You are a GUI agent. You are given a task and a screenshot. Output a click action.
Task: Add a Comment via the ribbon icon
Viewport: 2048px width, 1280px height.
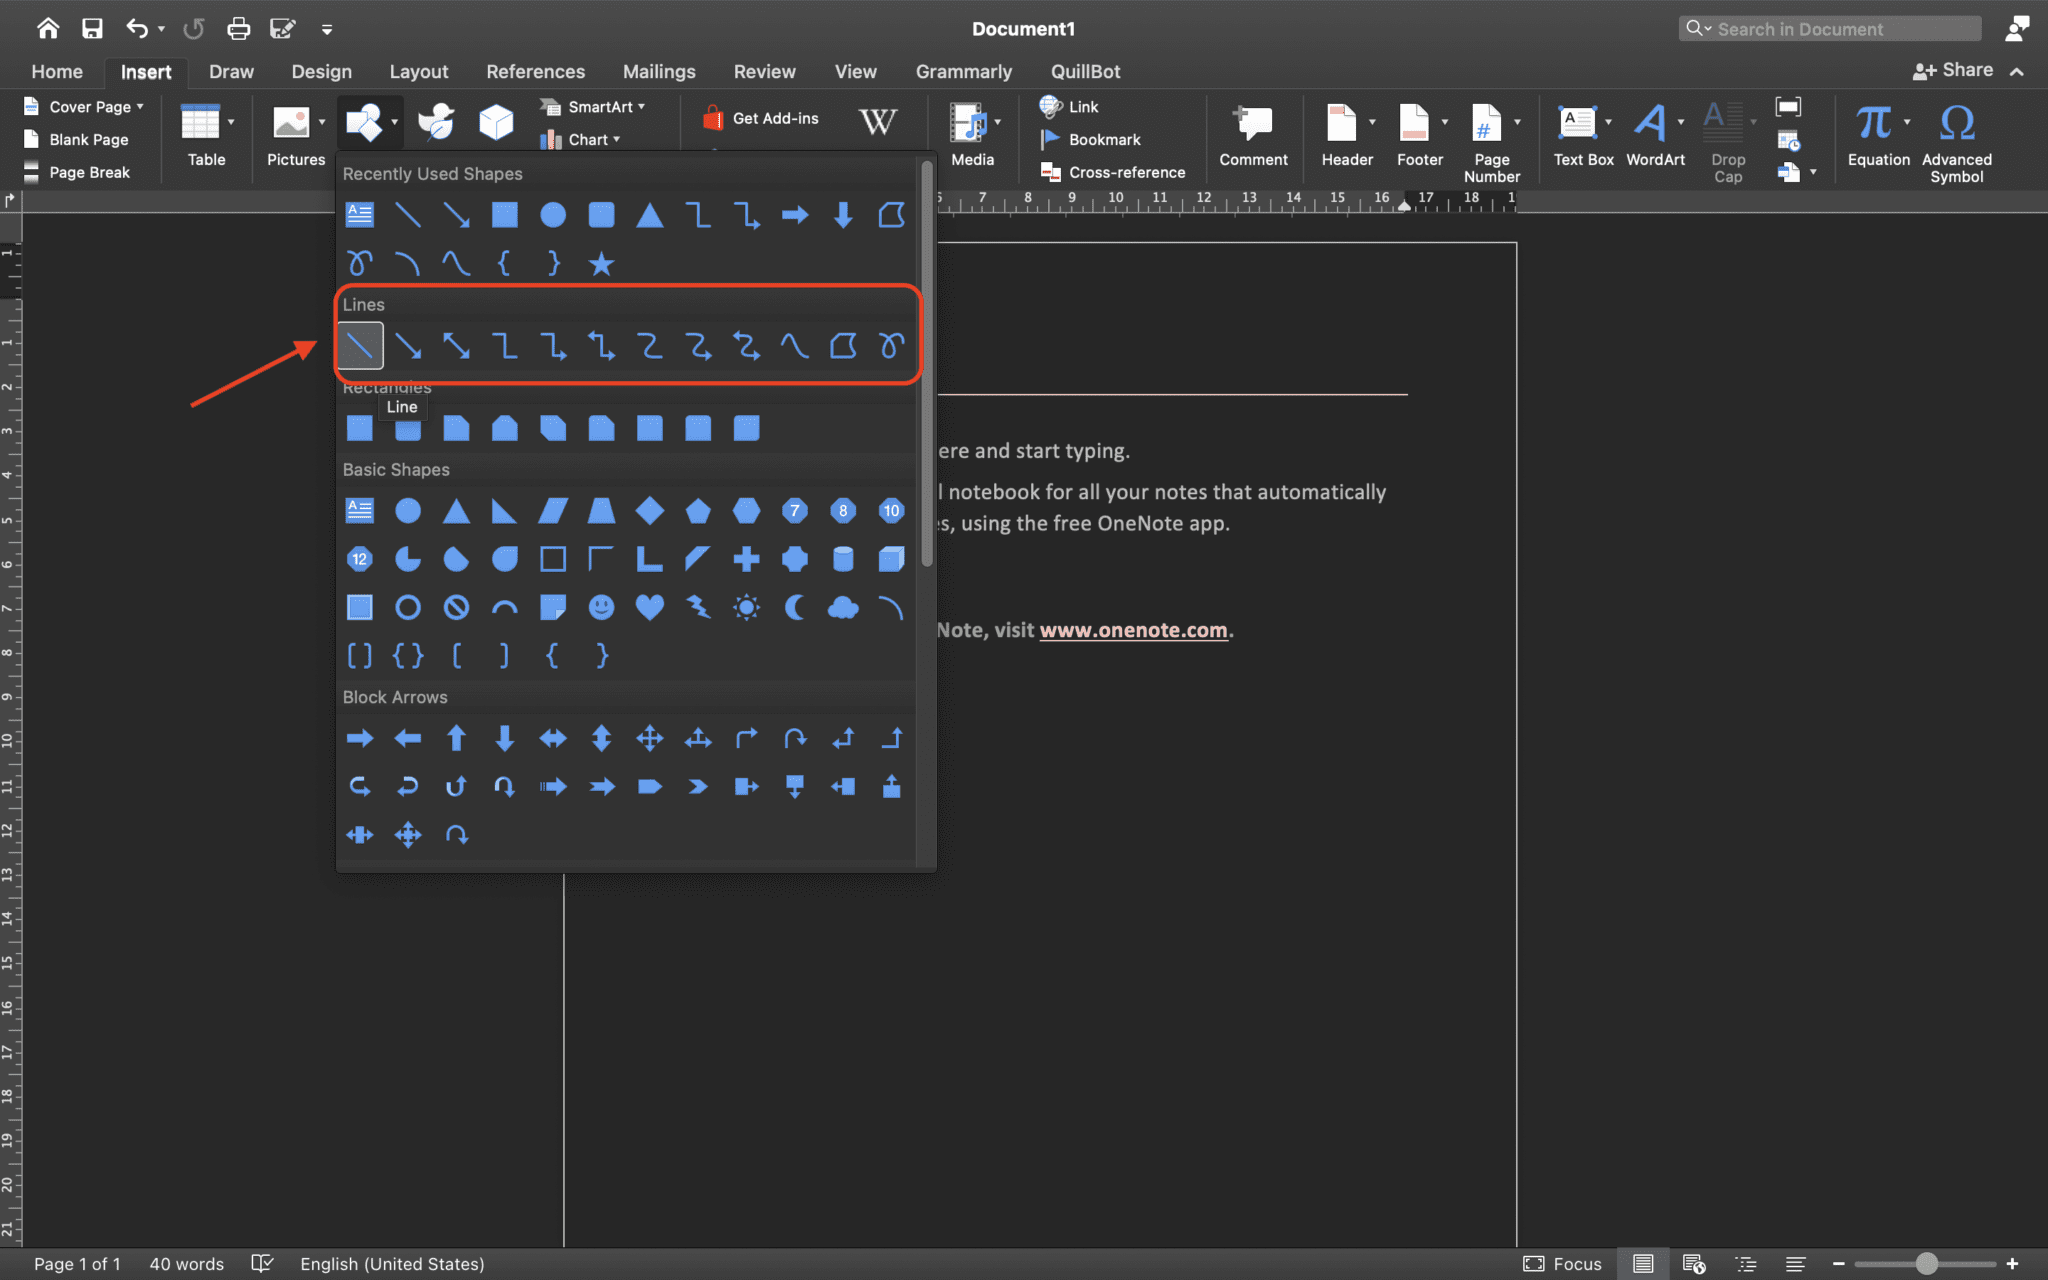(1252, 130)
